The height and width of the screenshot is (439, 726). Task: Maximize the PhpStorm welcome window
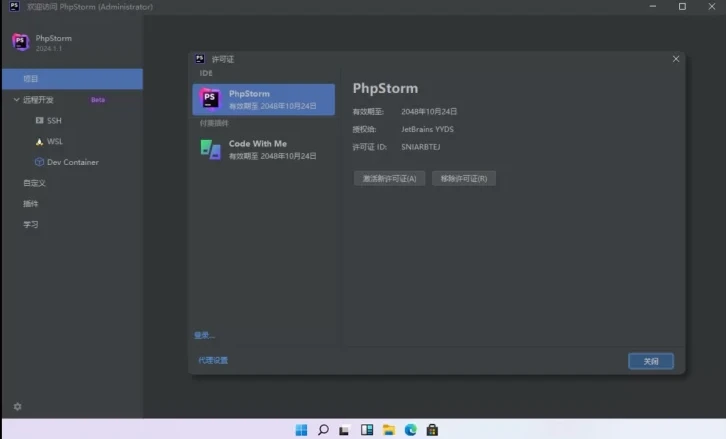(682, 6)
